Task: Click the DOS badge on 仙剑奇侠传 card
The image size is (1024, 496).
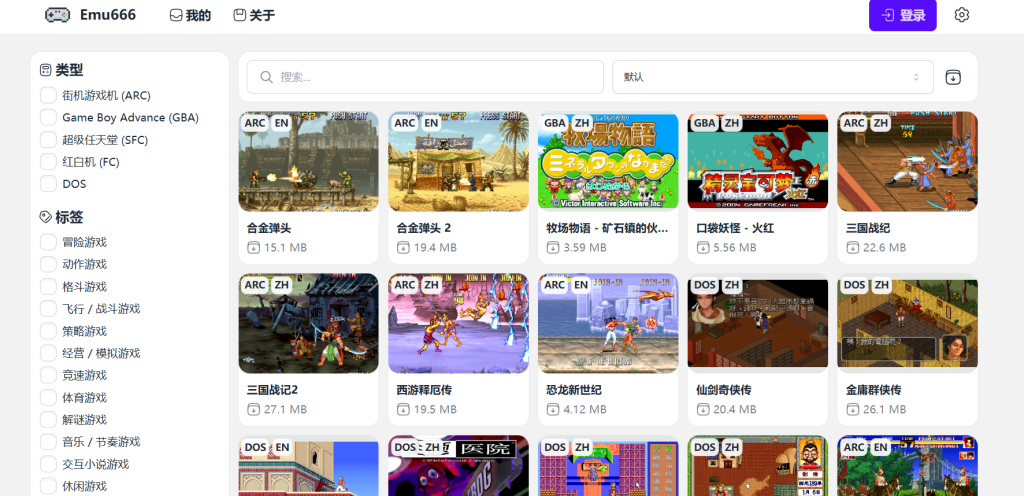Action: click(705, 285)
